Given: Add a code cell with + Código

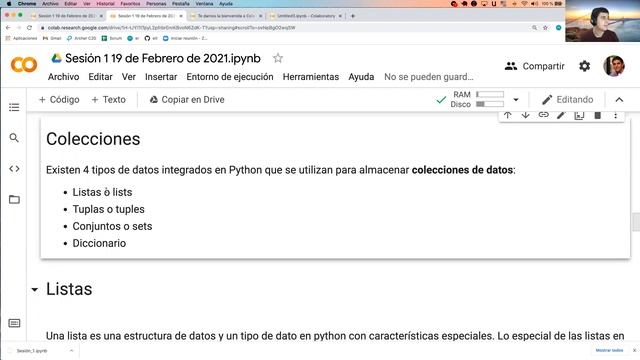Looking at the screenshot, I should pyautogui.click(x=59, y=100).
